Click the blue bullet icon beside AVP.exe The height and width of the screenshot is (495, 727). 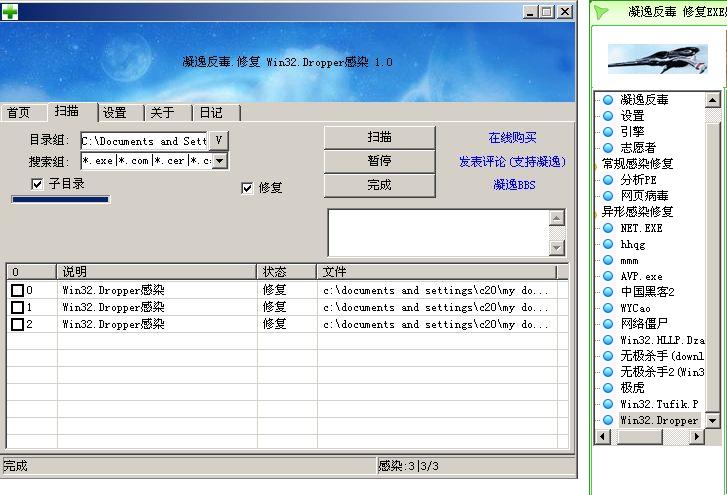(608, 276)
